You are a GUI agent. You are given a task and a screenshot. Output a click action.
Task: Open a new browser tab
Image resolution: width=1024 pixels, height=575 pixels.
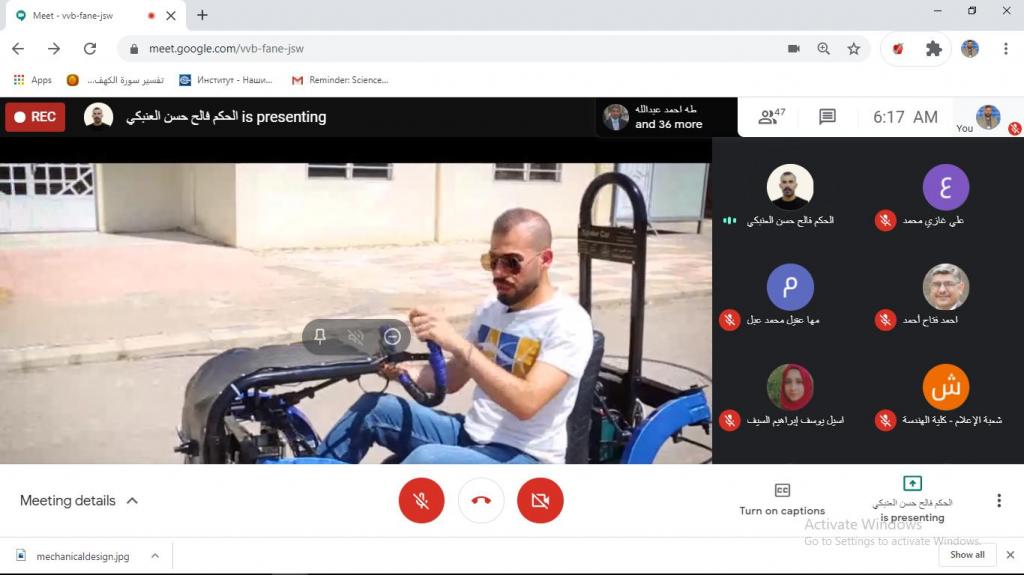coord(203,15)
